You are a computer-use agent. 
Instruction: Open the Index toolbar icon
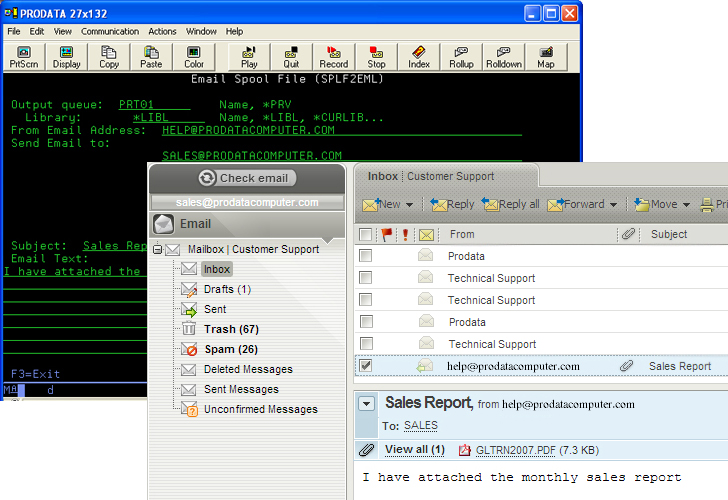coord(419,57)
